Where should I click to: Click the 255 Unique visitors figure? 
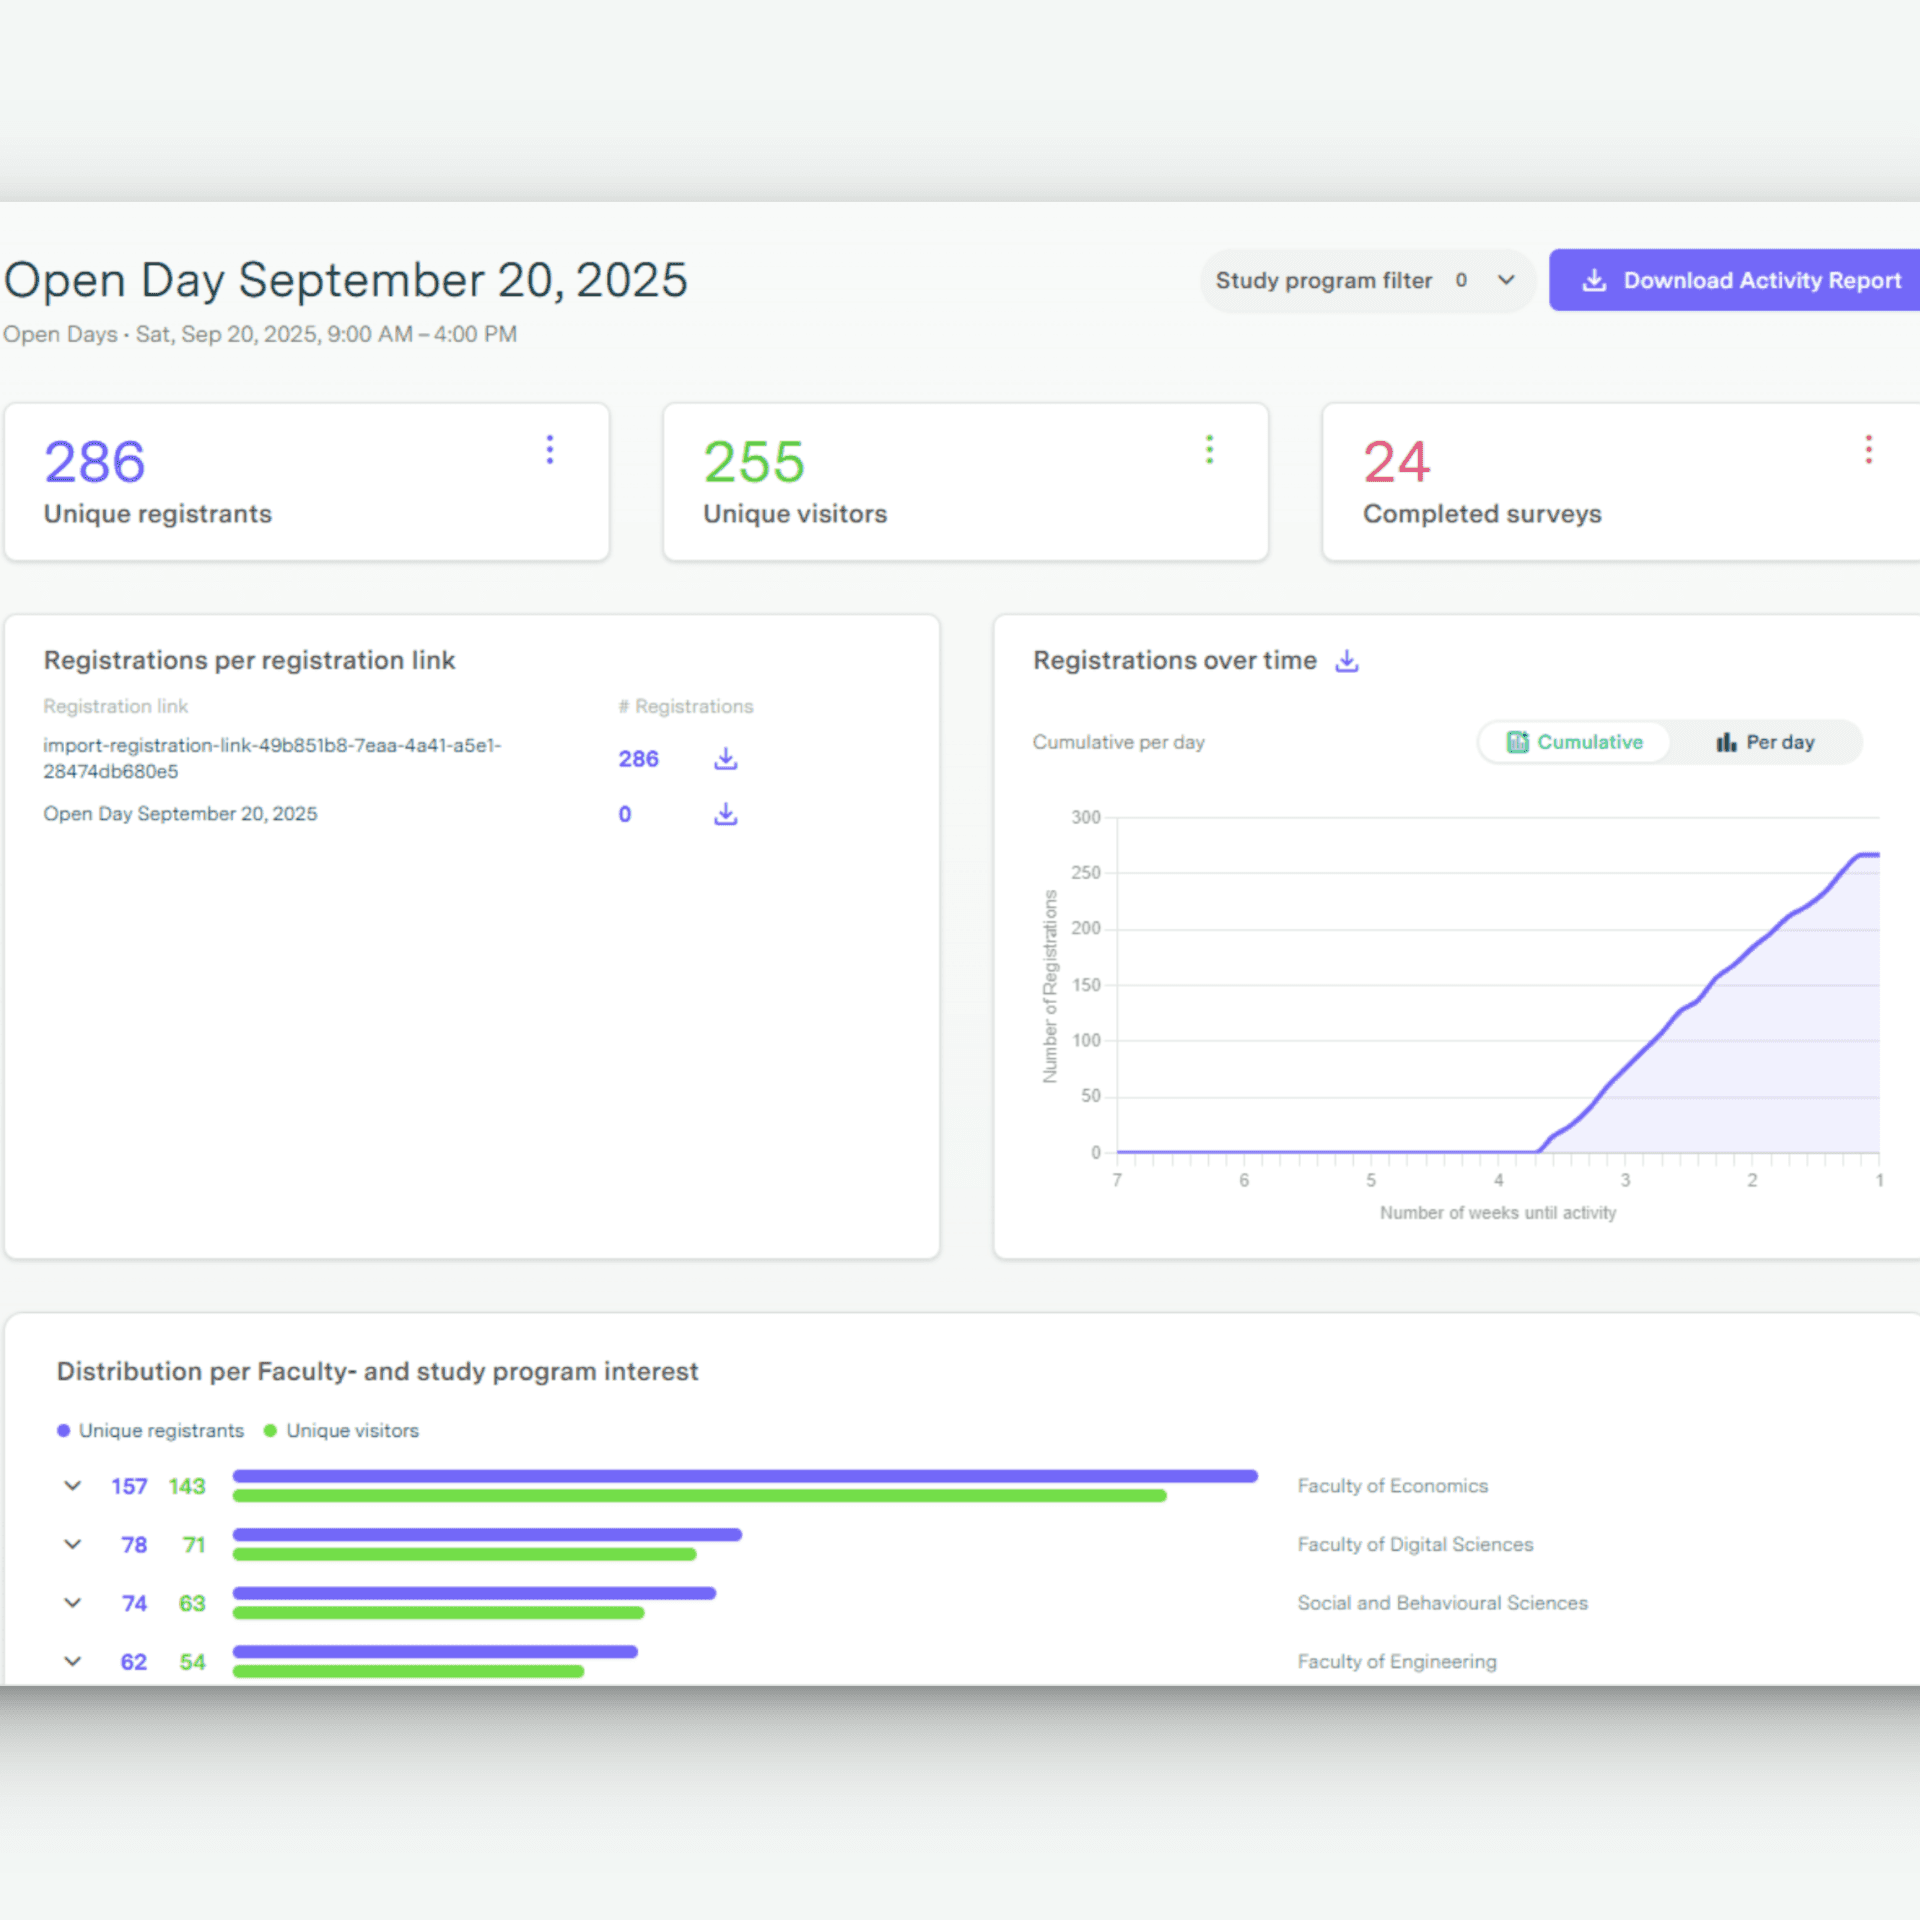[x=754, y=462]
